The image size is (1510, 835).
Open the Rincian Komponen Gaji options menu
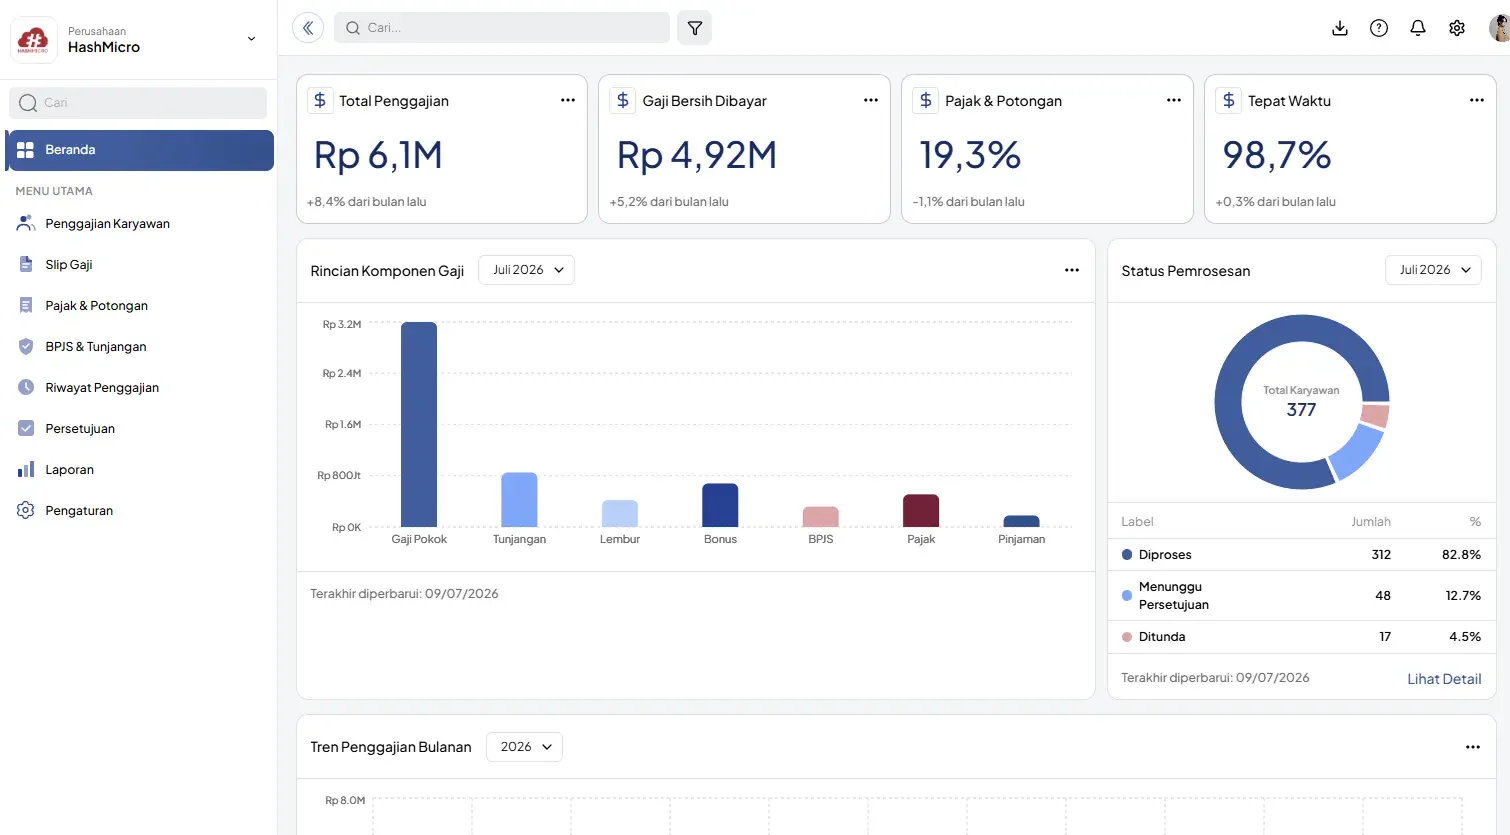point(1072,270)
